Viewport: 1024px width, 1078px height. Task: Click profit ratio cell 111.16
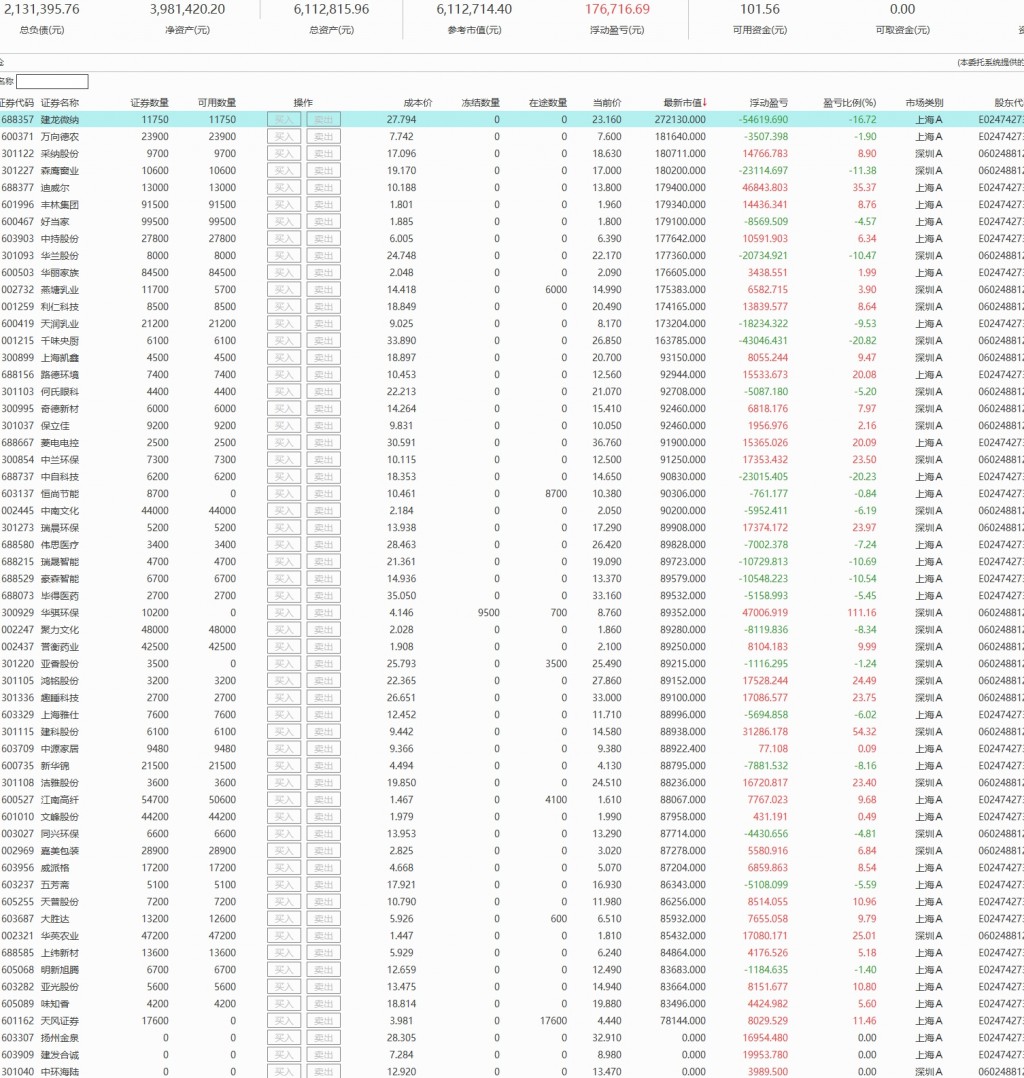(x=862, y=613)
